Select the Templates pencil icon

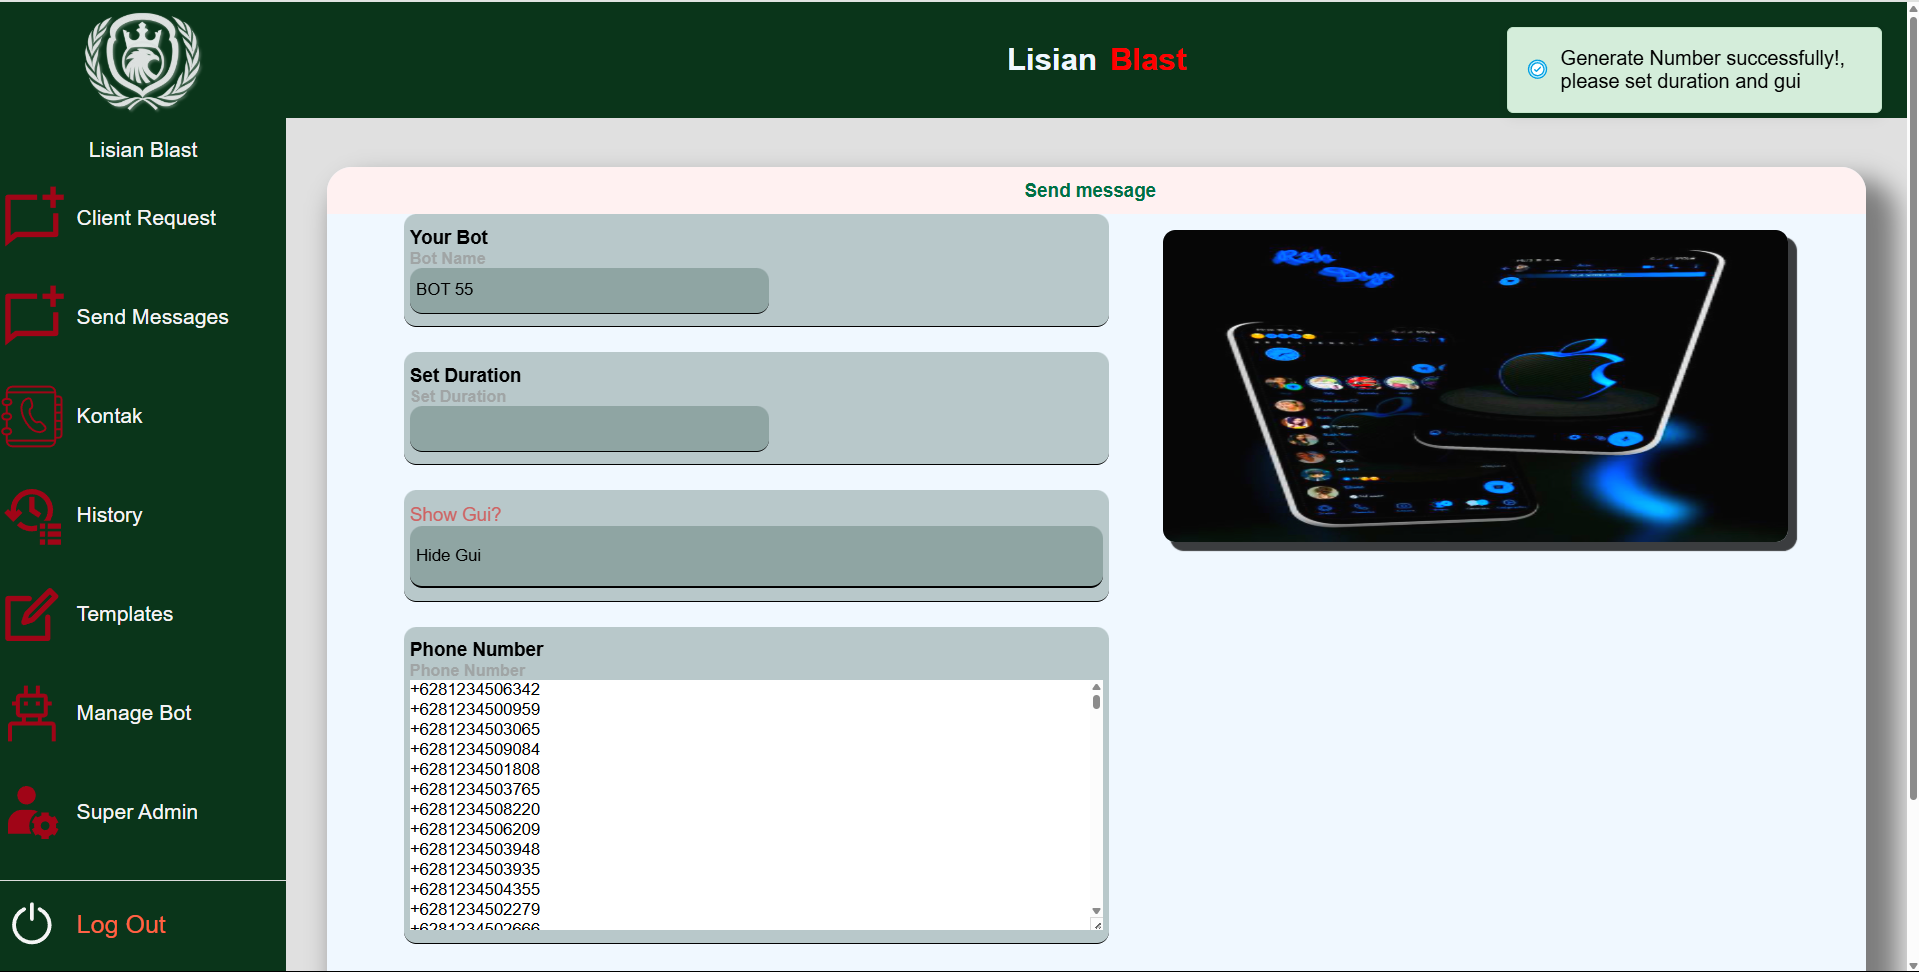[x=32, y=614]
